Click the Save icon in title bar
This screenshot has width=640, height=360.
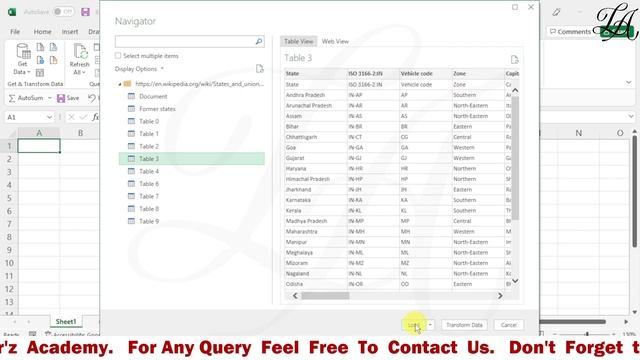(x=85, y=12)
